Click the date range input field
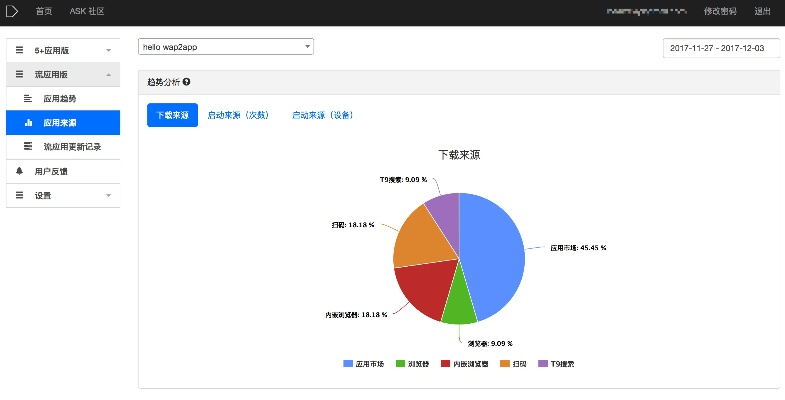785x400 pixels. [720, 48]
